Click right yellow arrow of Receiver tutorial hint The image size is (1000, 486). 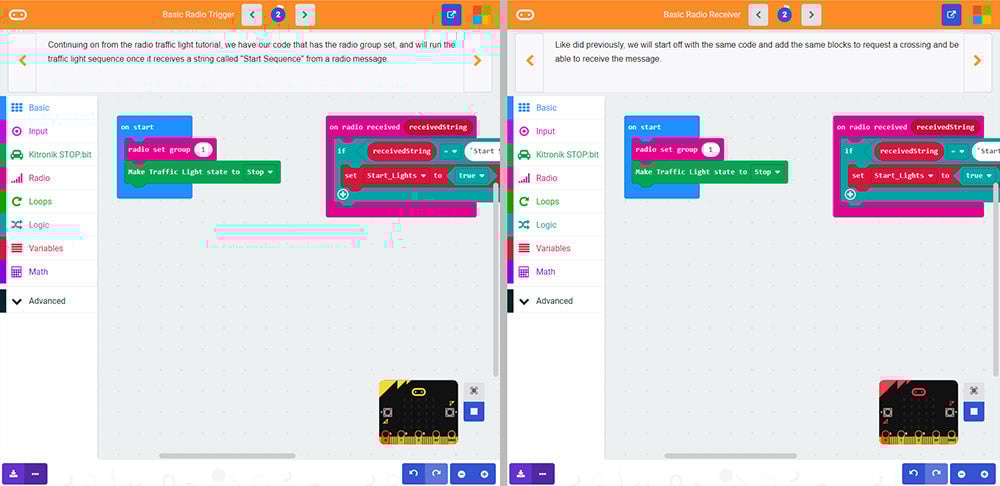[x=978, y=61]
